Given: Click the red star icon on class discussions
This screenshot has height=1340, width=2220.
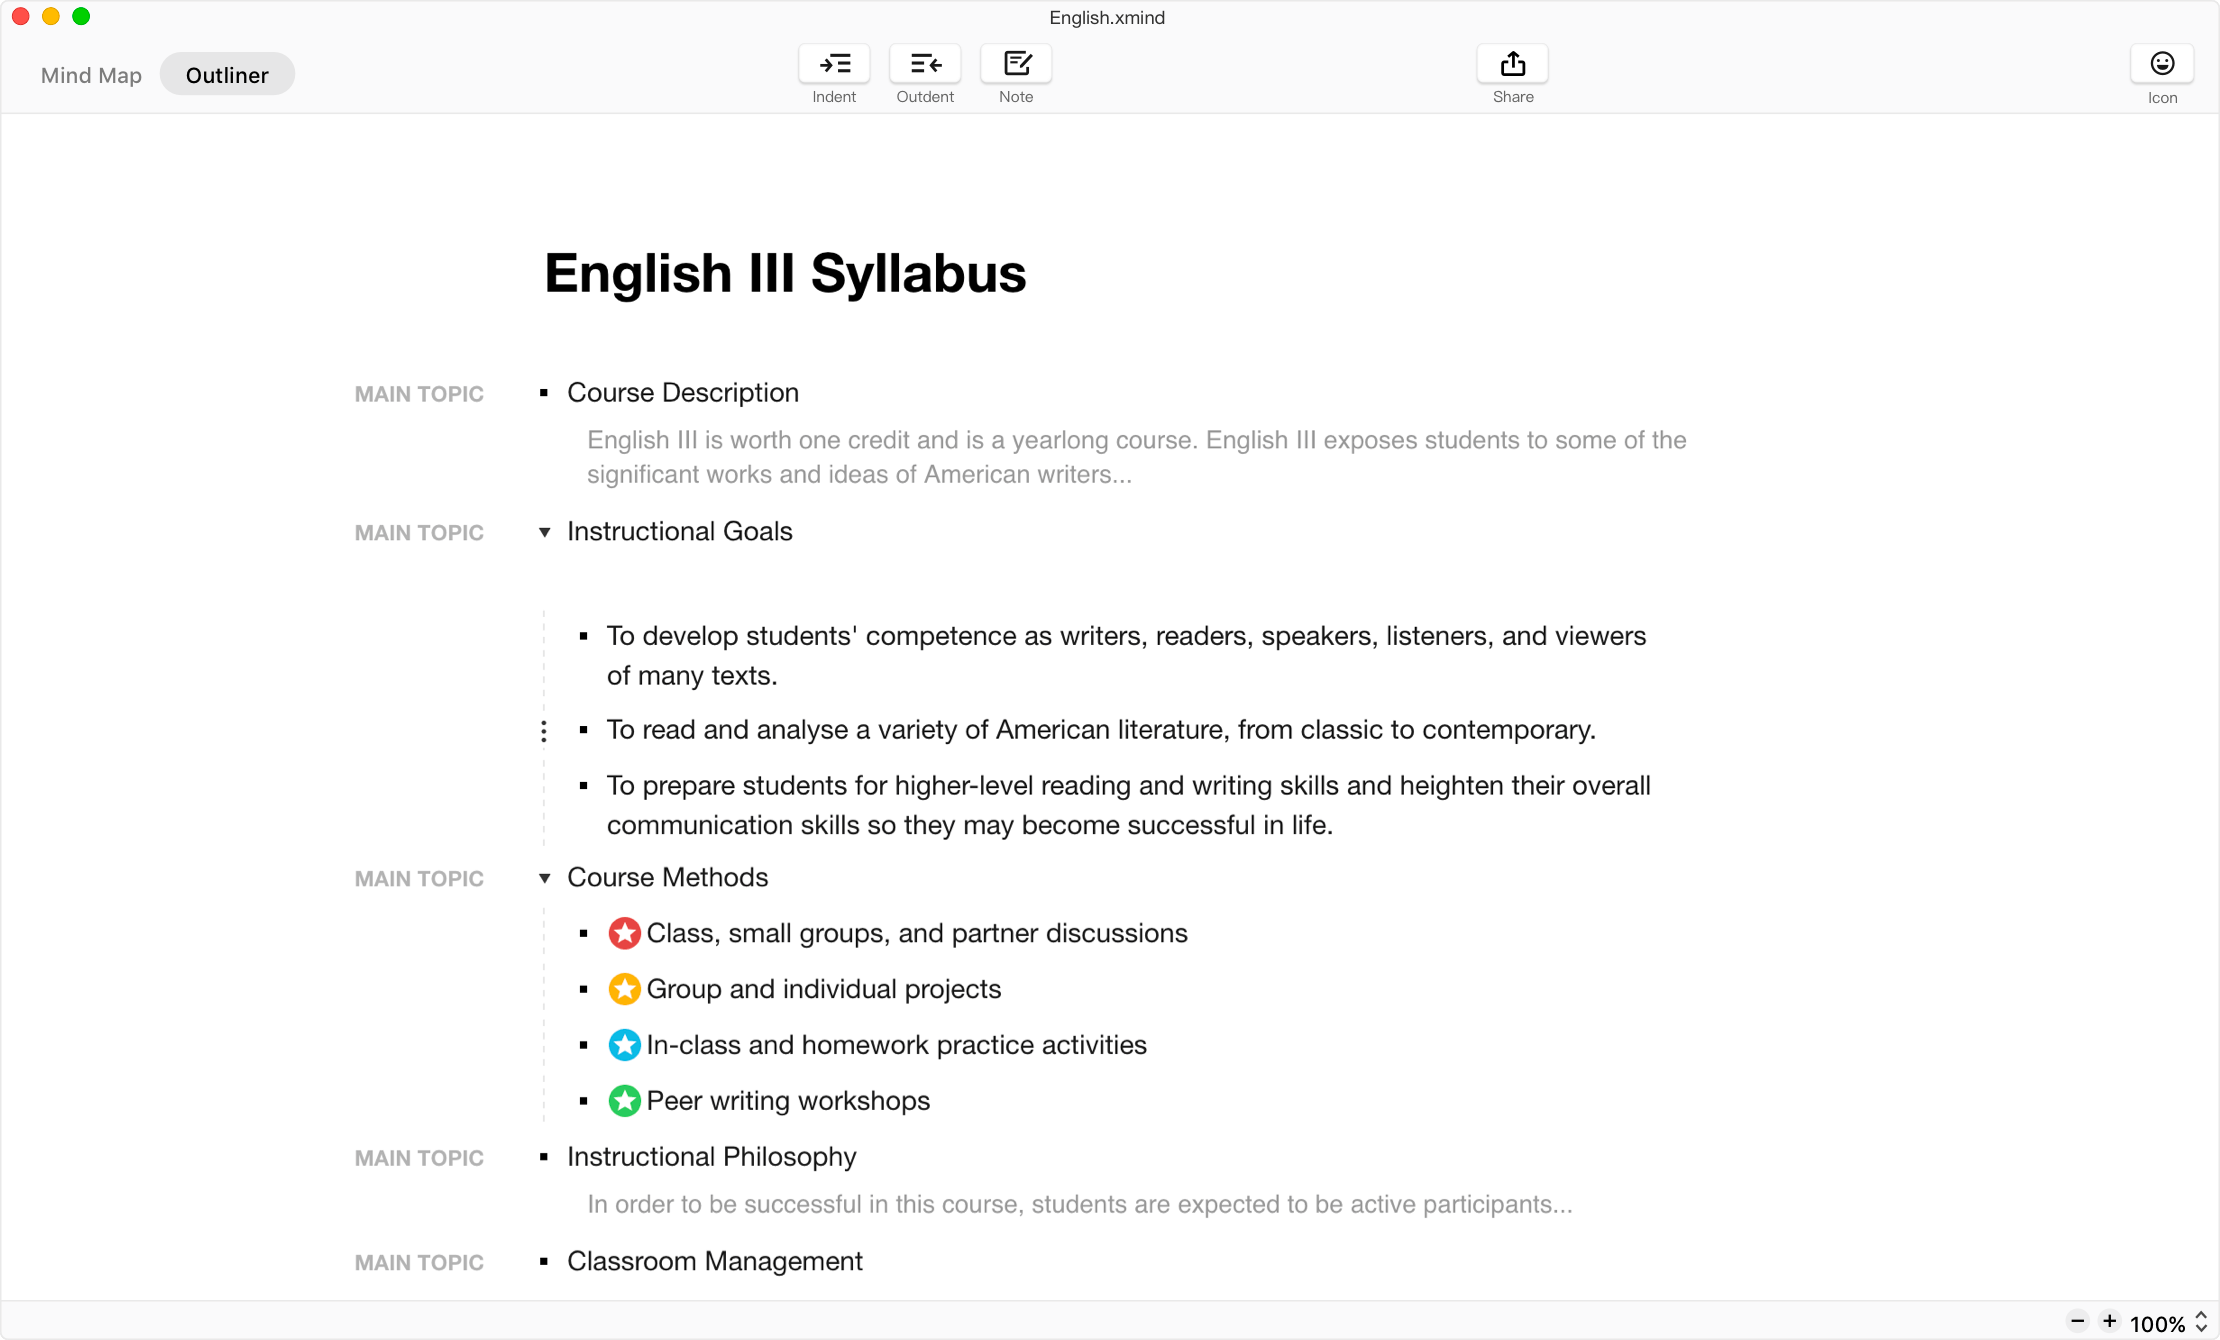Looking at the screenshot, I should tap(623, 932).
